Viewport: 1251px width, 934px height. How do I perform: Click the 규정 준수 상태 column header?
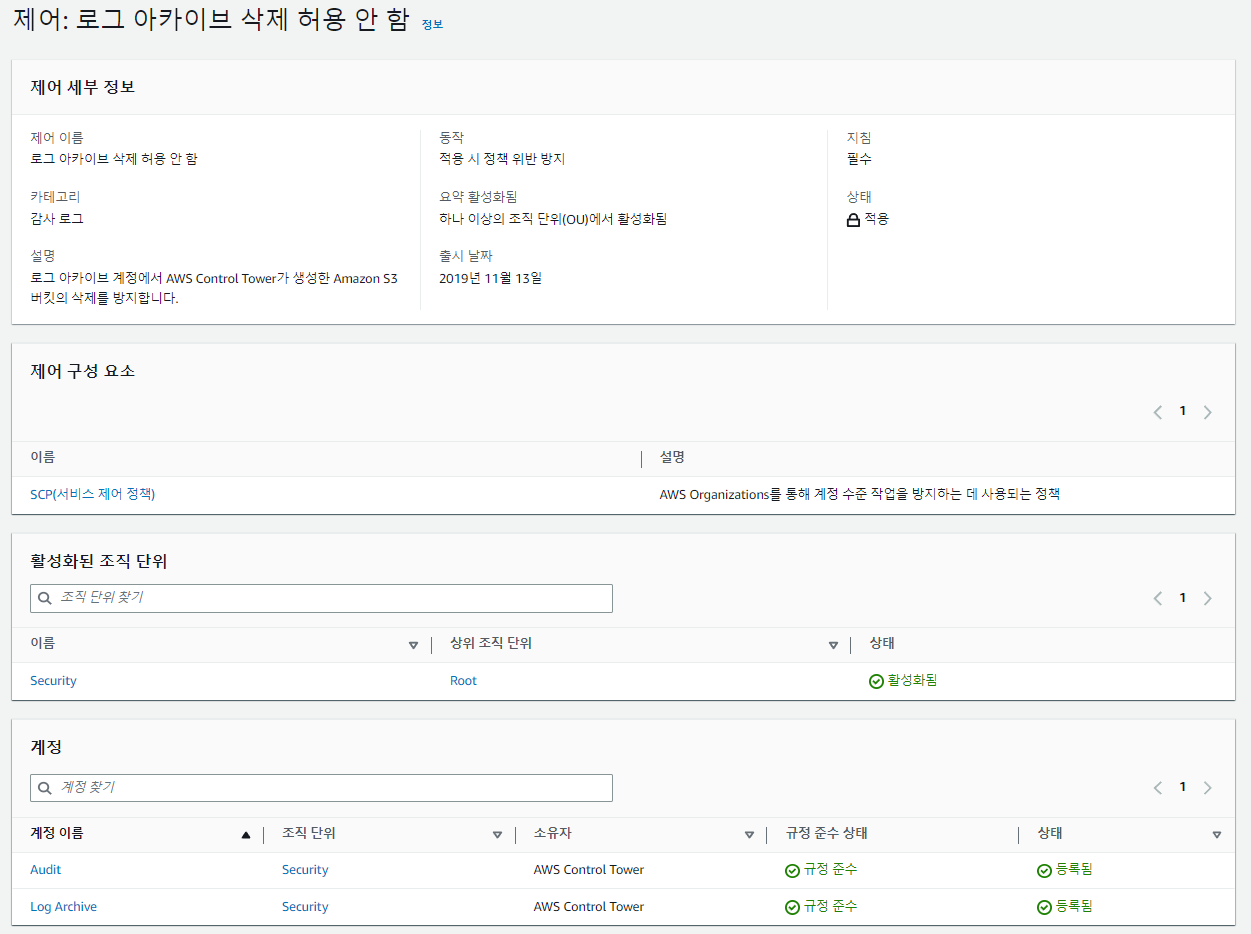click(x=826, y=833)
